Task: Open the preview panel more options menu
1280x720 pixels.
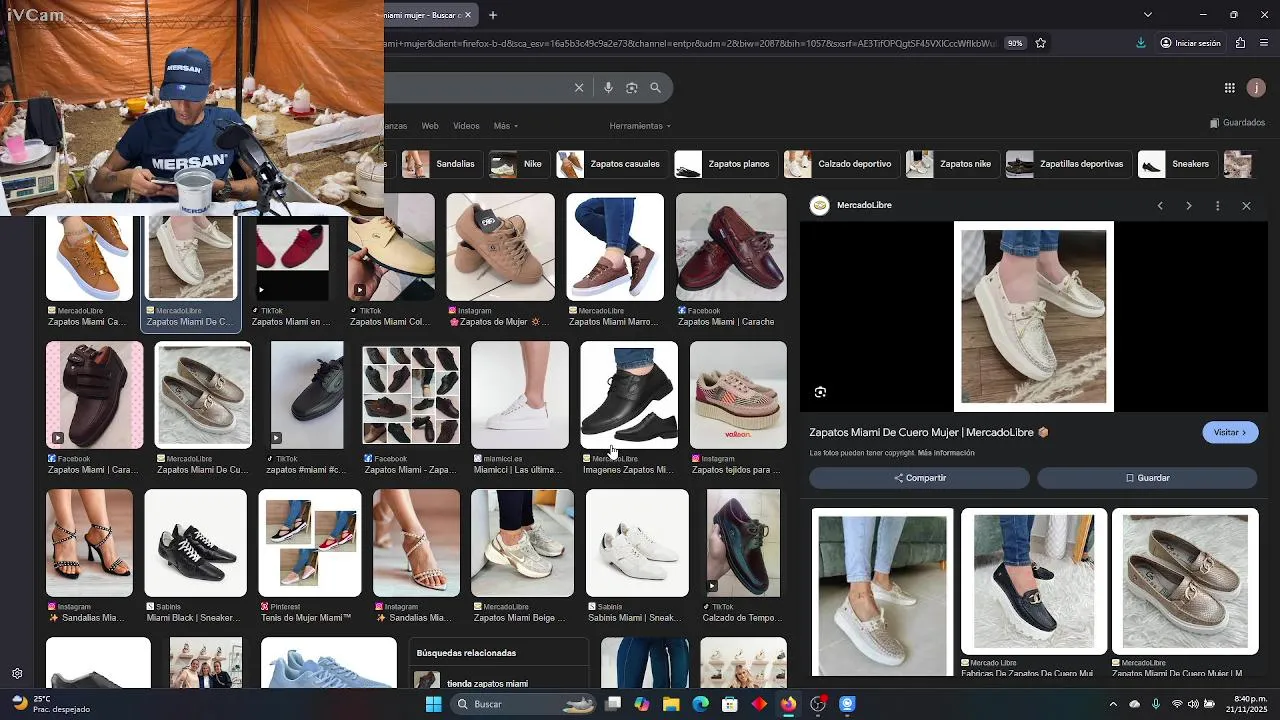Action: (1217, 206)
